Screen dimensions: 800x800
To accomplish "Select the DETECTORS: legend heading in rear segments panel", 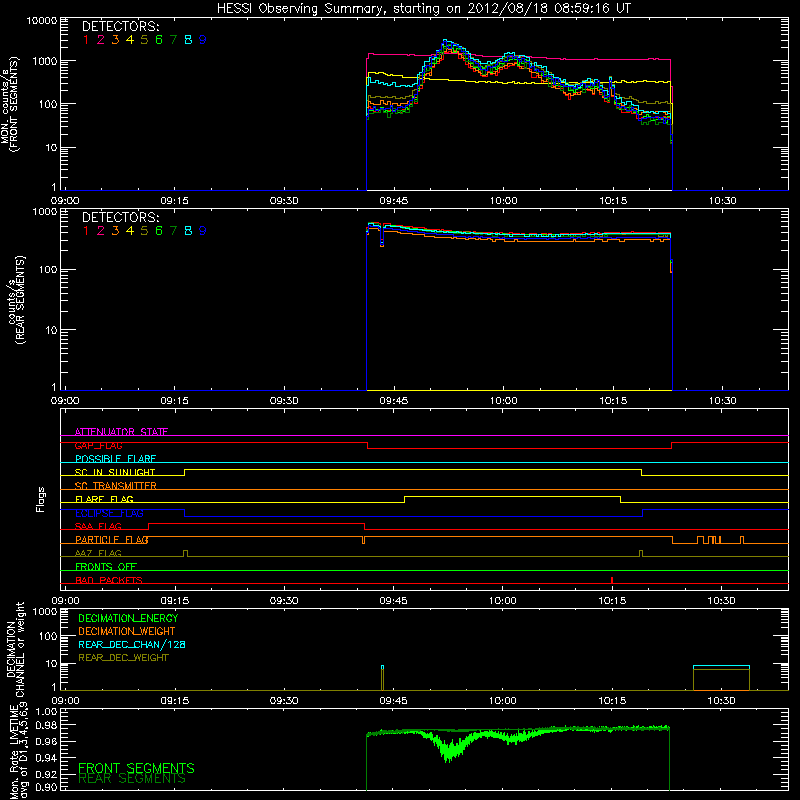I will tap(120, 217).
